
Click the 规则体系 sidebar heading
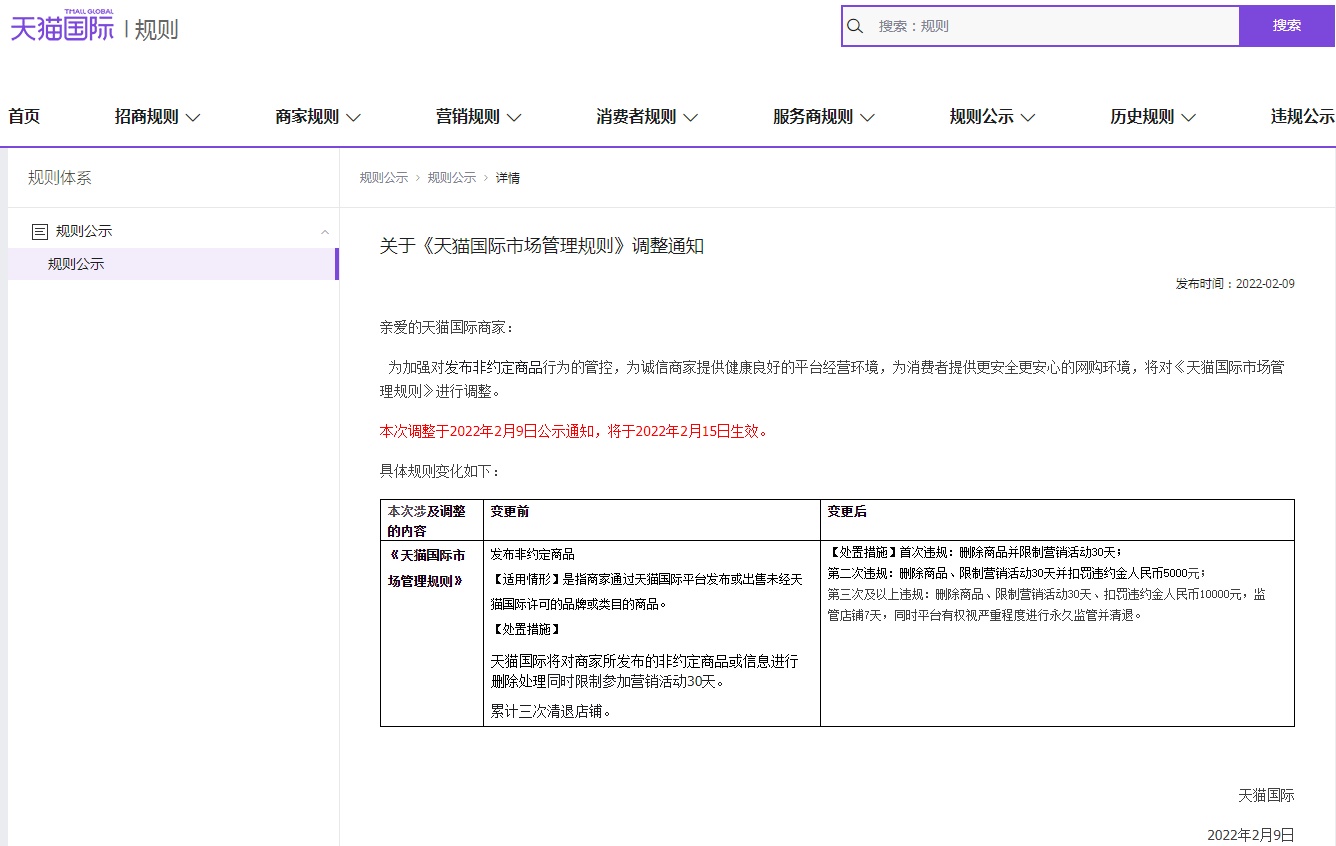pos(60,178)
